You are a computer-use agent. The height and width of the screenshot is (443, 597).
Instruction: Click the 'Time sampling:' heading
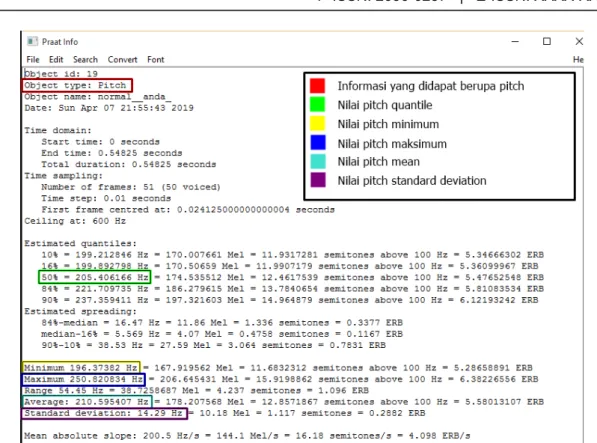64,176
